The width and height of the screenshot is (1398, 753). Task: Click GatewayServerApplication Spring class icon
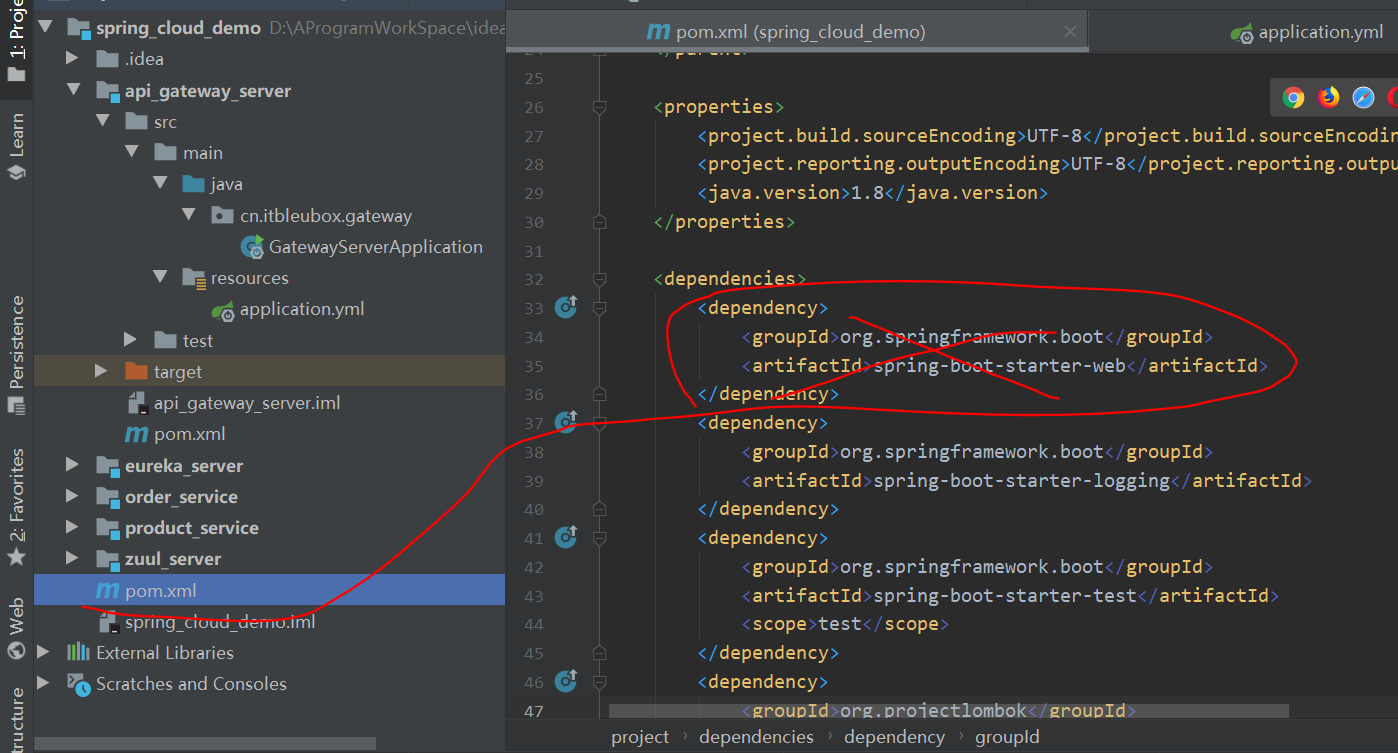253,247
